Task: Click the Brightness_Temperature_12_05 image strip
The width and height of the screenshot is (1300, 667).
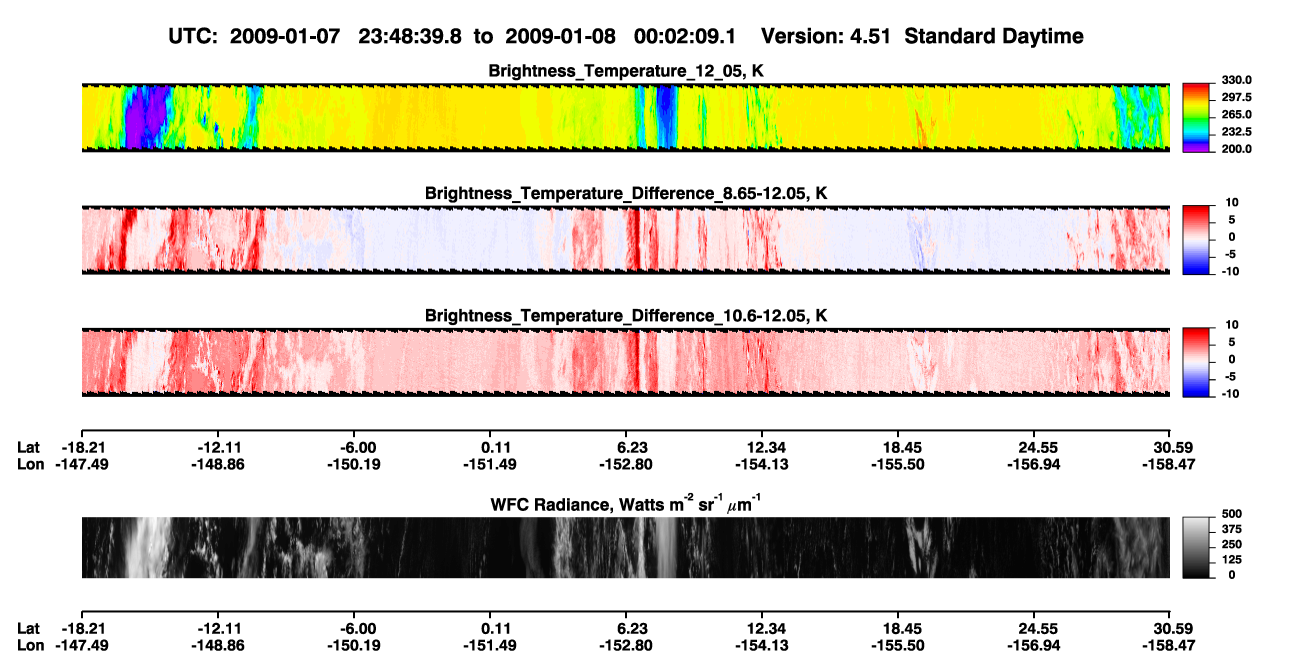Action: point(625,117)
